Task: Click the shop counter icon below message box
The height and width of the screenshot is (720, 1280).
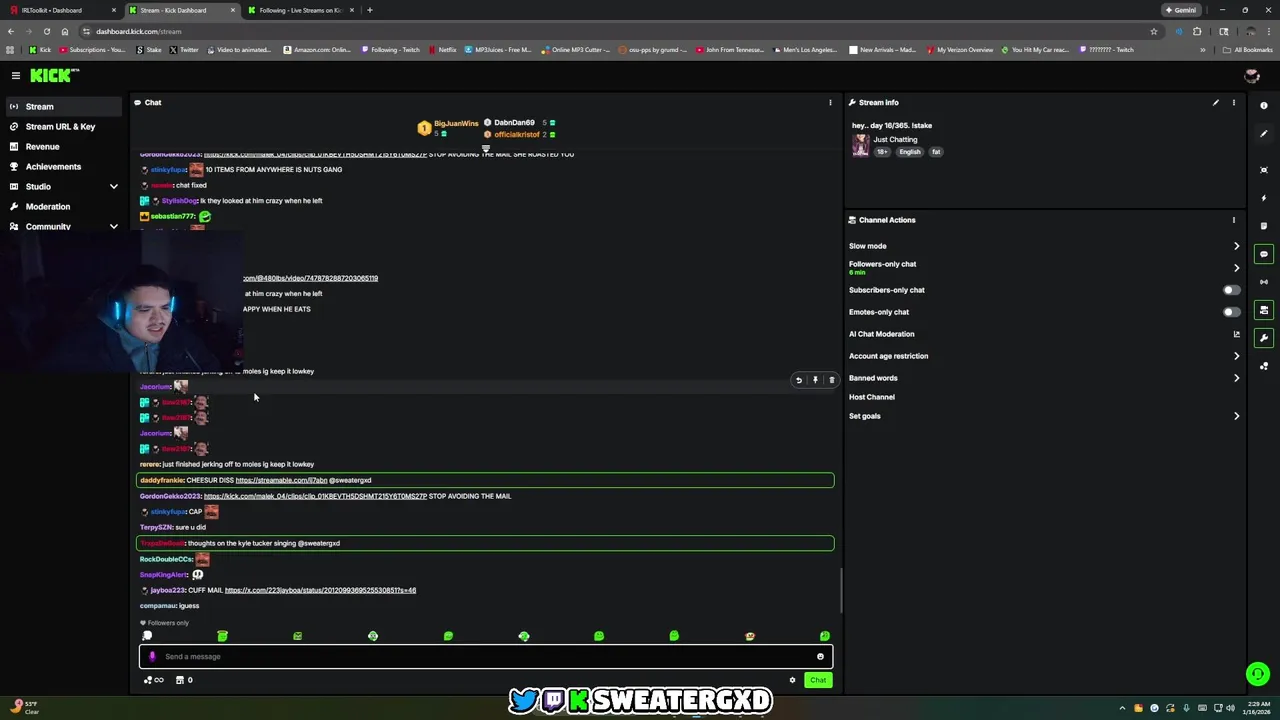Action: pos(184,680)
